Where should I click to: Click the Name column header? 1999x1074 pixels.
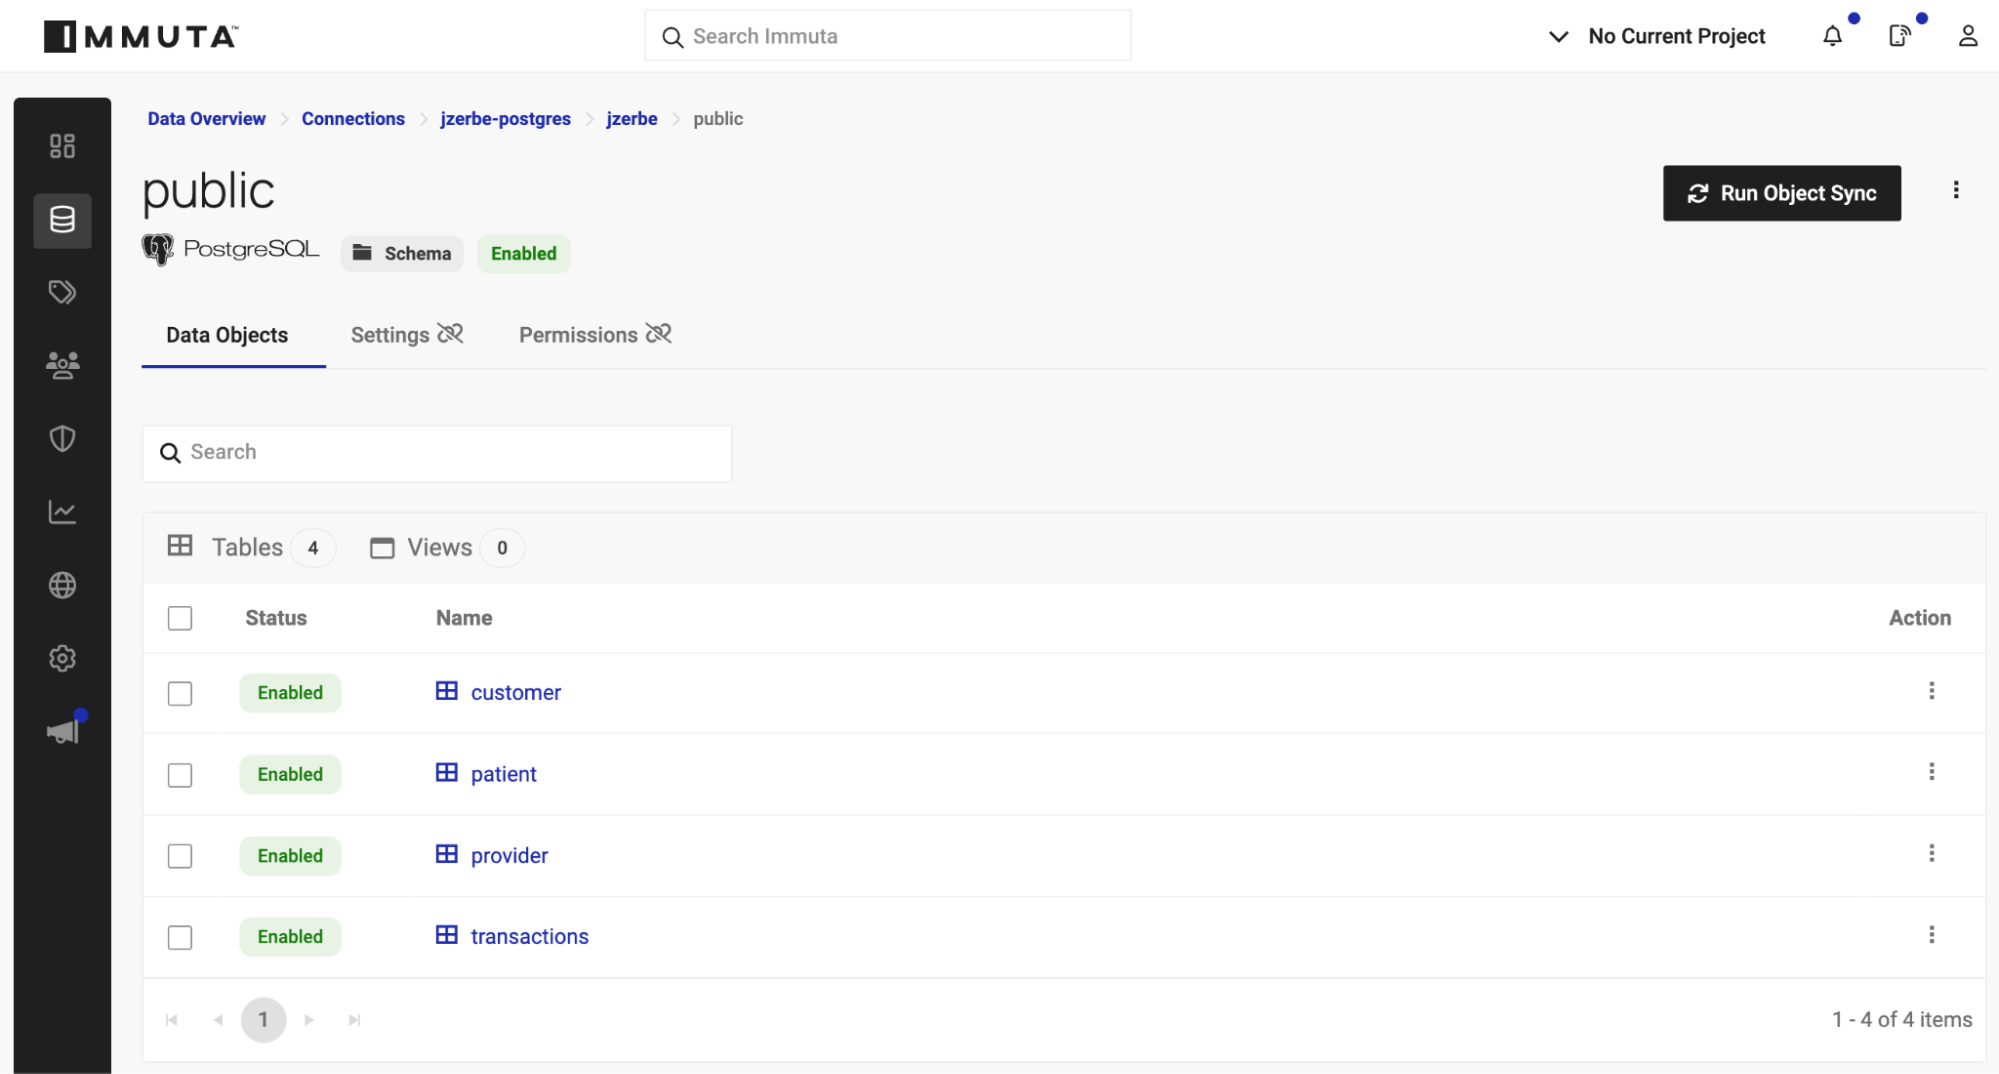(464, 618)
